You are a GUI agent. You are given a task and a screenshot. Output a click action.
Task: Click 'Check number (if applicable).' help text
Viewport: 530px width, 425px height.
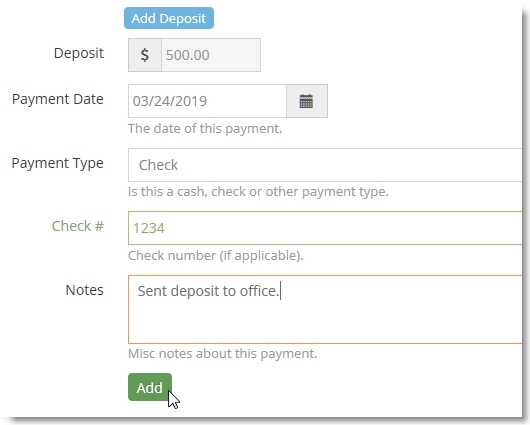pos(216,256)
